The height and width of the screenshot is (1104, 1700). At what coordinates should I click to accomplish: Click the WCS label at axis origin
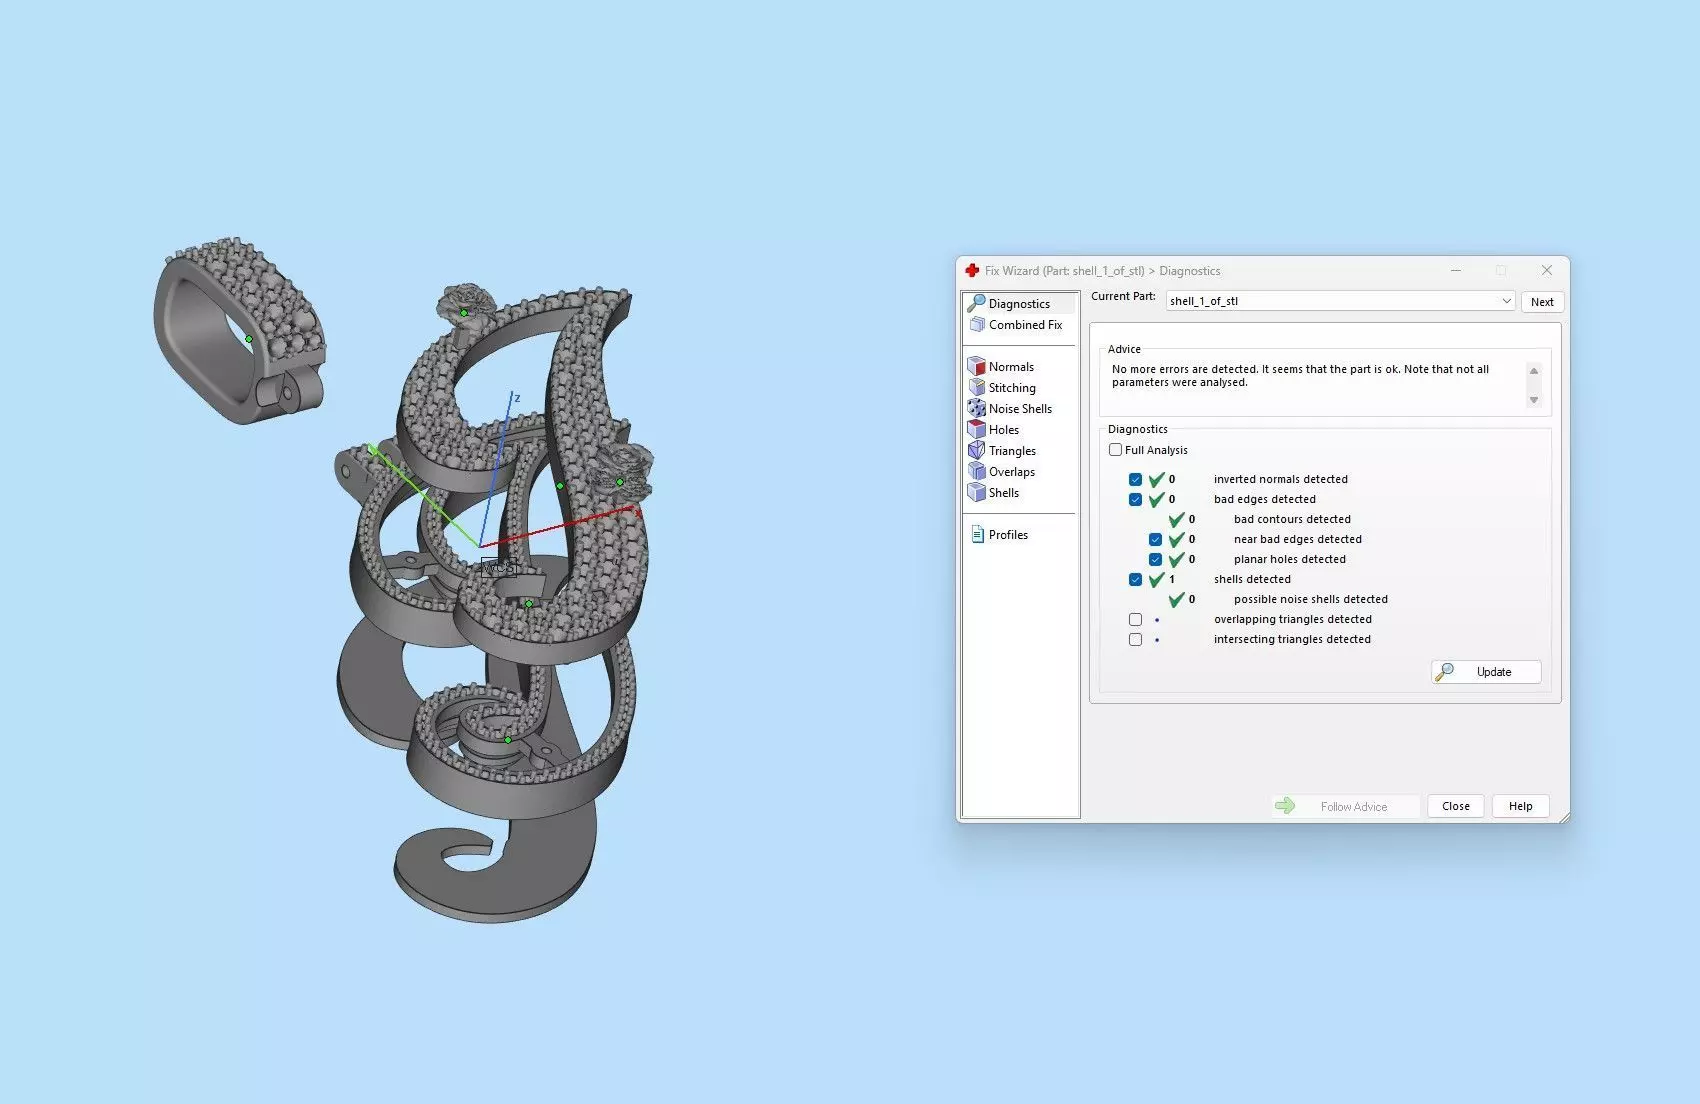pyautogui.click(x=498, y=568)
